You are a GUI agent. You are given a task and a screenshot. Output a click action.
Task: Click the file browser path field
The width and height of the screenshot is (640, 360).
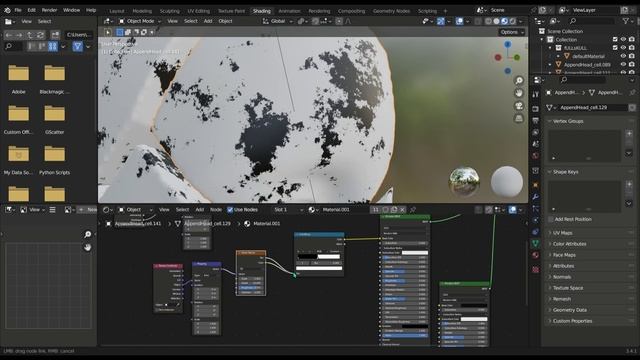click(x=78, y=35)
